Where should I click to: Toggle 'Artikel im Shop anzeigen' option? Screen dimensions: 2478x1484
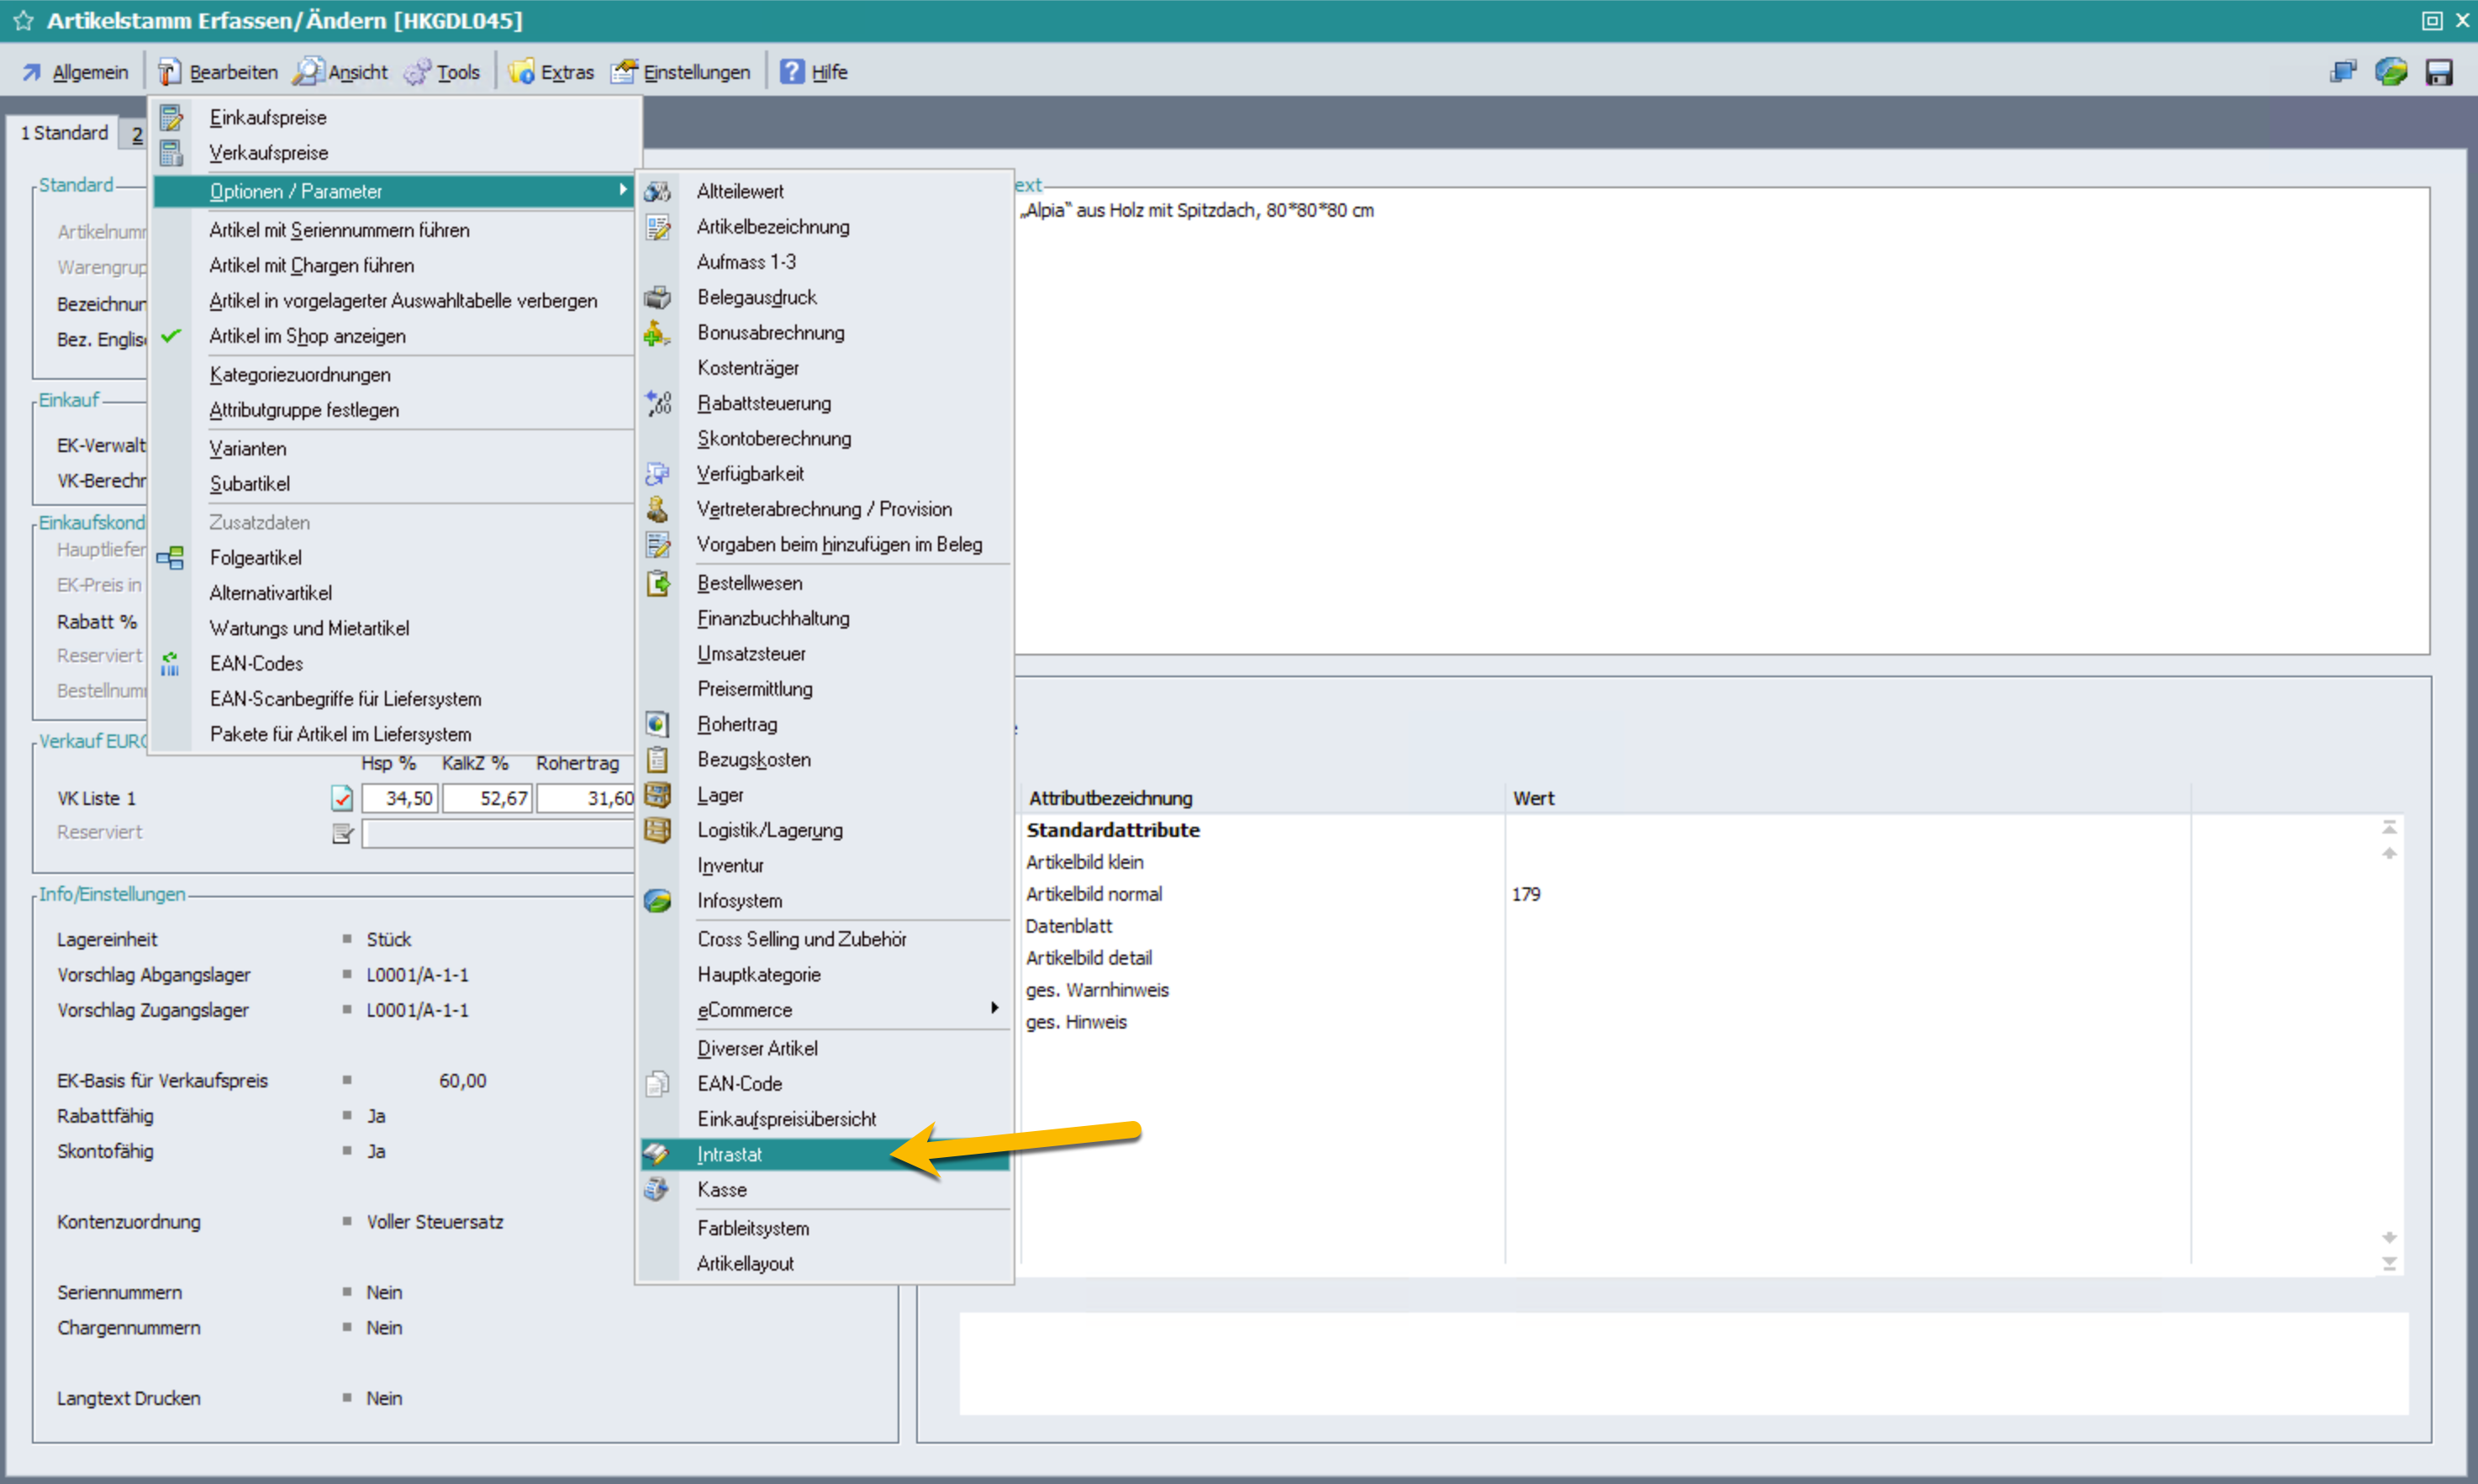[x=307, y=336]
